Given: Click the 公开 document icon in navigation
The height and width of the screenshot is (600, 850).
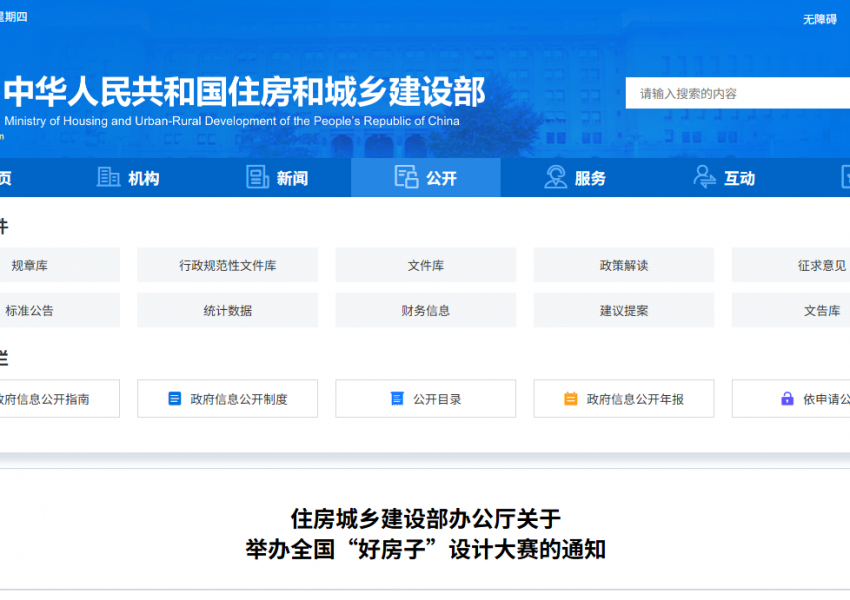Looking at the screenshot, I should 407,177.
